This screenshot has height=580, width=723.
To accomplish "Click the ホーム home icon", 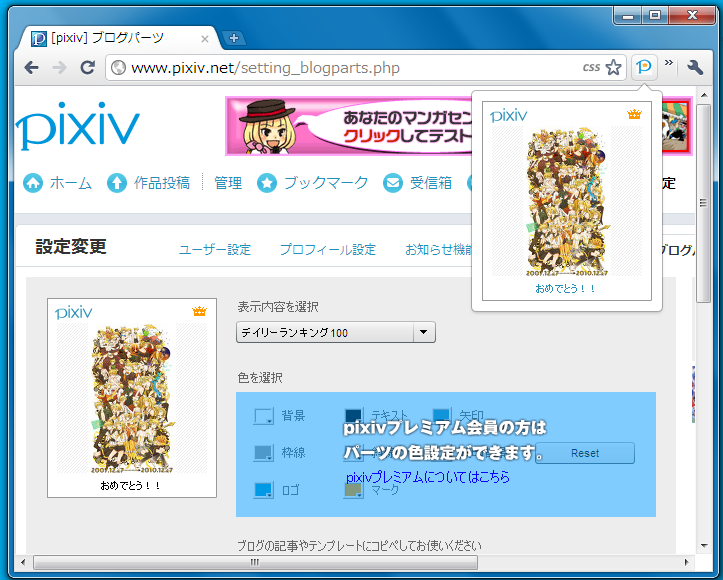I will [33, 183].
